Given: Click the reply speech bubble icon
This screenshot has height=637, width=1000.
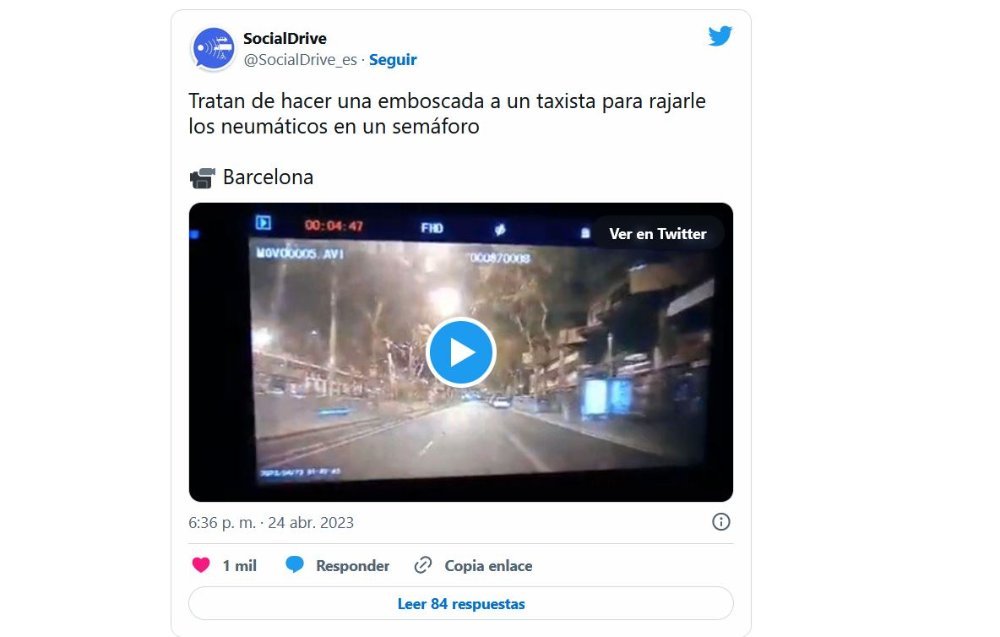Looking at the screenshot, I should pyautogui.click(x=295, y=565).
